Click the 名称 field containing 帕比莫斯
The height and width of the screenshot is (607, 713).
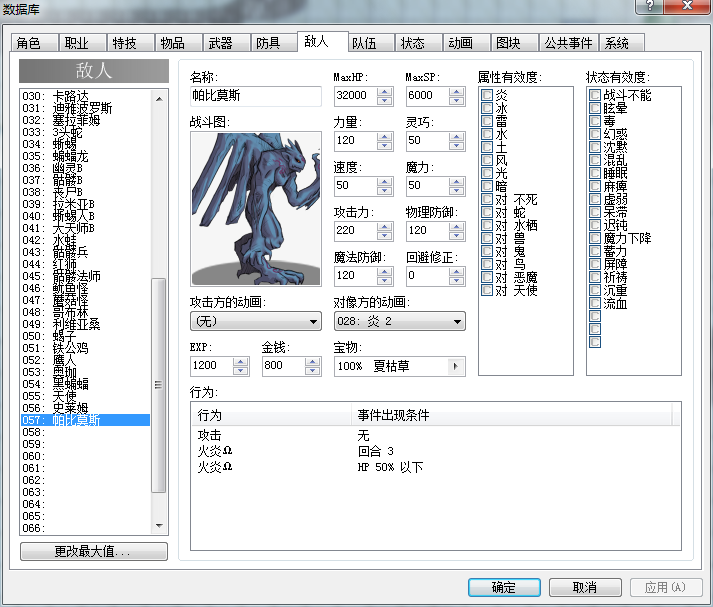tap(256, 96)
